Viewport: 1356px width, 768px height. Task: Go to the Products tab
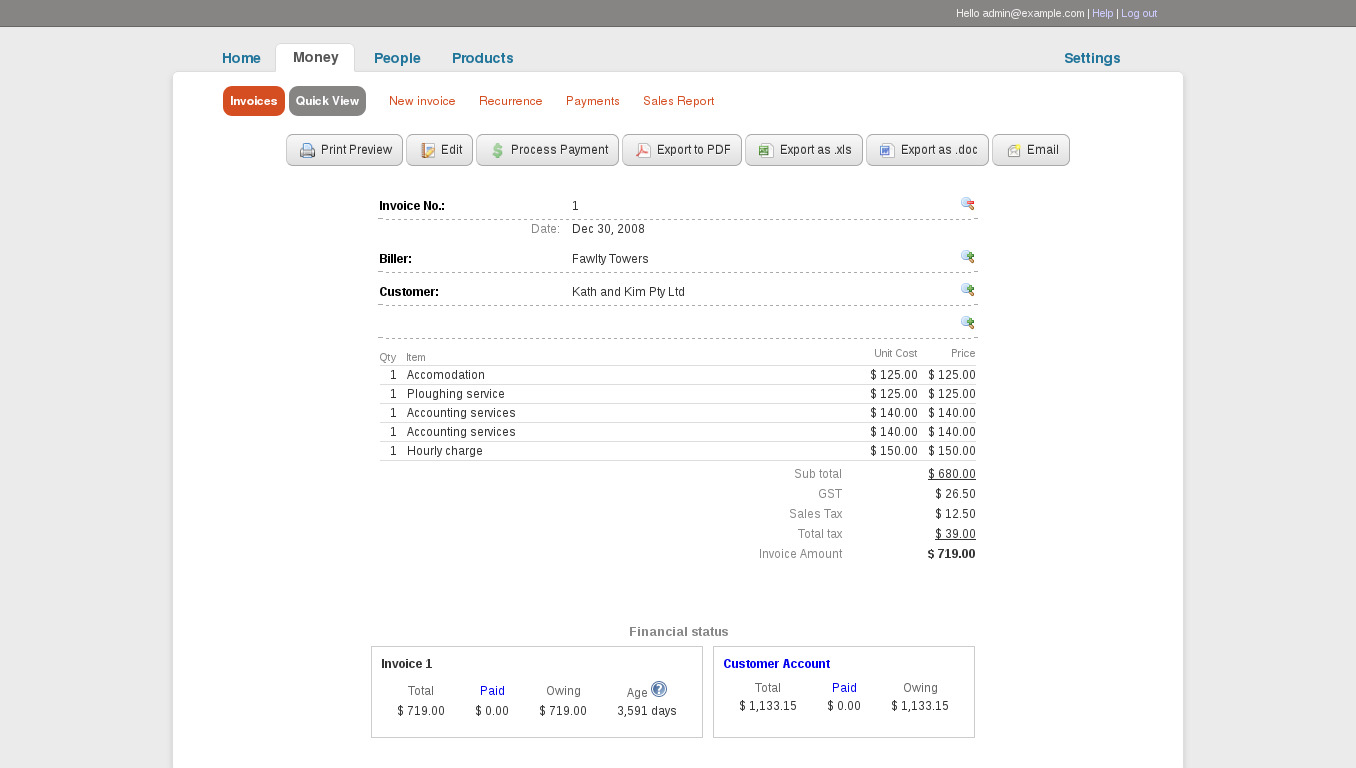[x=482, y=58]
